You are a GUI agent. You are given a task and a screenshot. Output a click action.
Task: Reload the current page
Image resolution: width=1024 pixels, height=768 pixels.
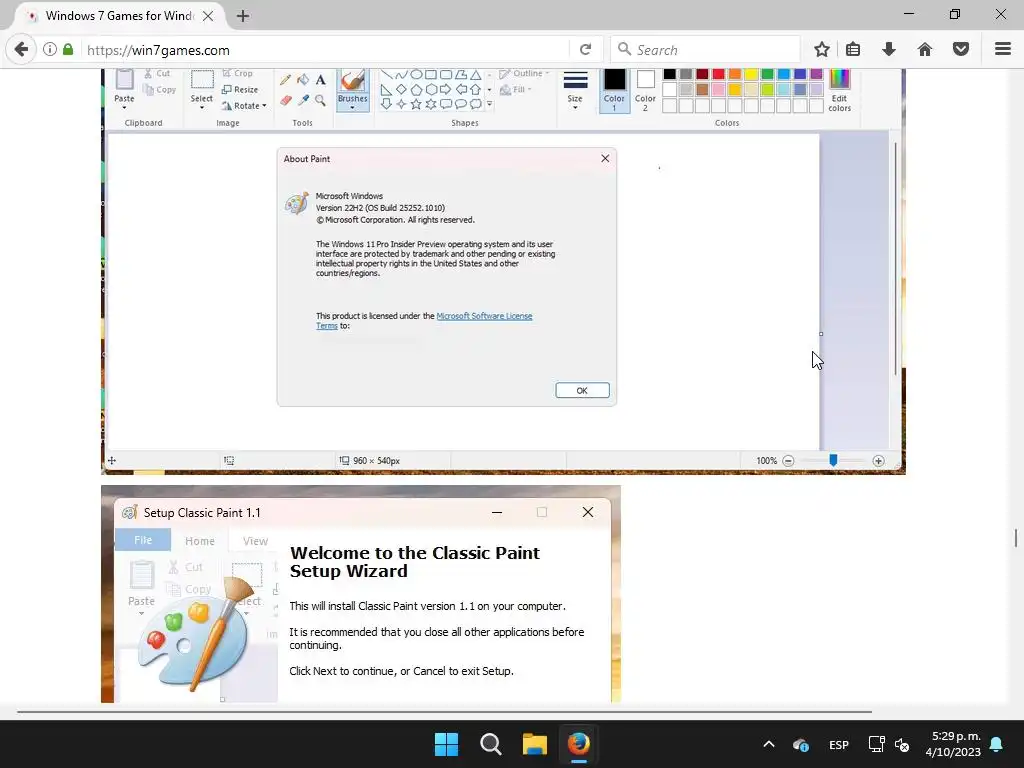(586, 50)
